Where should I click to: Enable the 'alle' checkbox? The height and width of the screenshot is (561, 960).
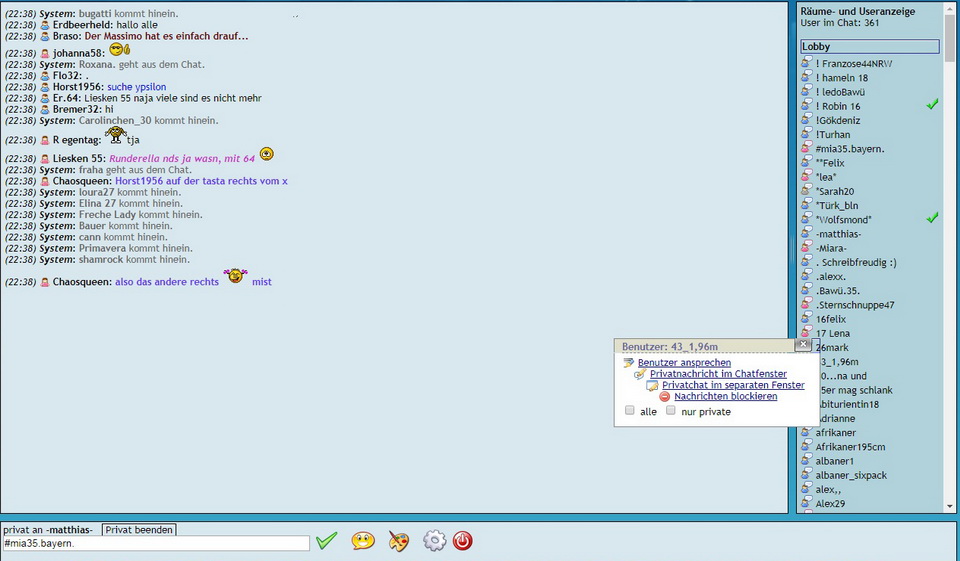click(630, 411)
